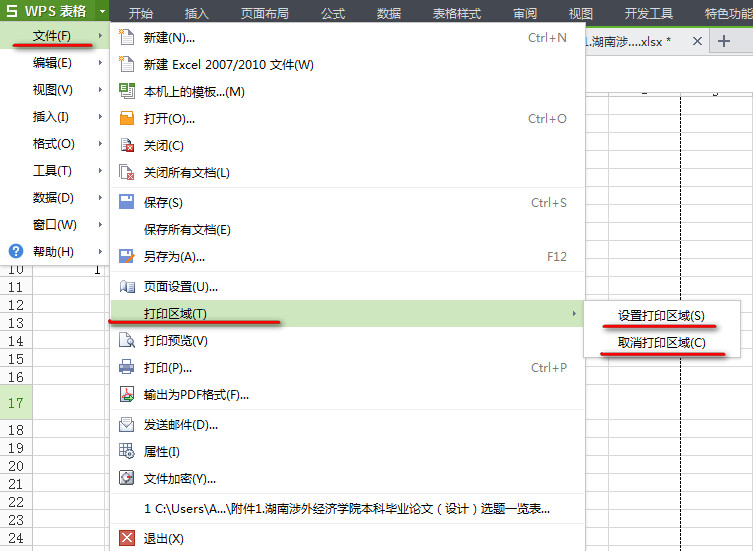Choose 取消打印区域(C) in submenu
The image size is (753, 551).
661,343
